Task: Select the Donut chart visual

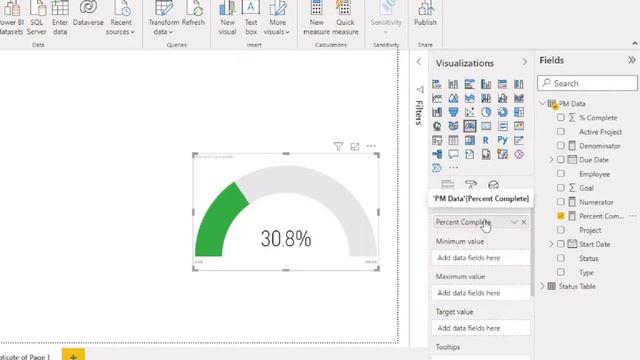Action: (502, 112)
